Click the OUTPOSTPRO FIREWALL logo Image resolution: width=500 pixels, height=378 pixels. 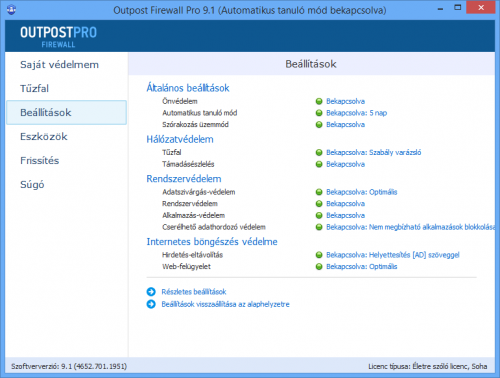(58, 36)
